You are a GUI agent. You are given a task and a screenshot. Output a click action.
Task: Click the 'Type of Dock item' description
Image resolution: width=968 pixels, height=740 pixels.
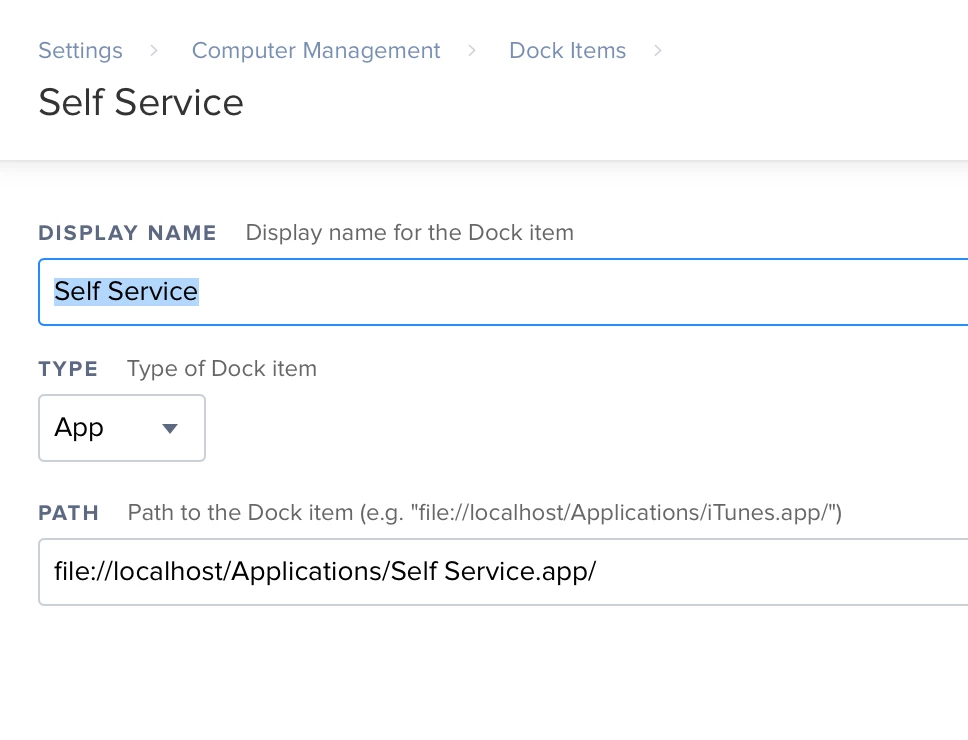coord(222,368)
